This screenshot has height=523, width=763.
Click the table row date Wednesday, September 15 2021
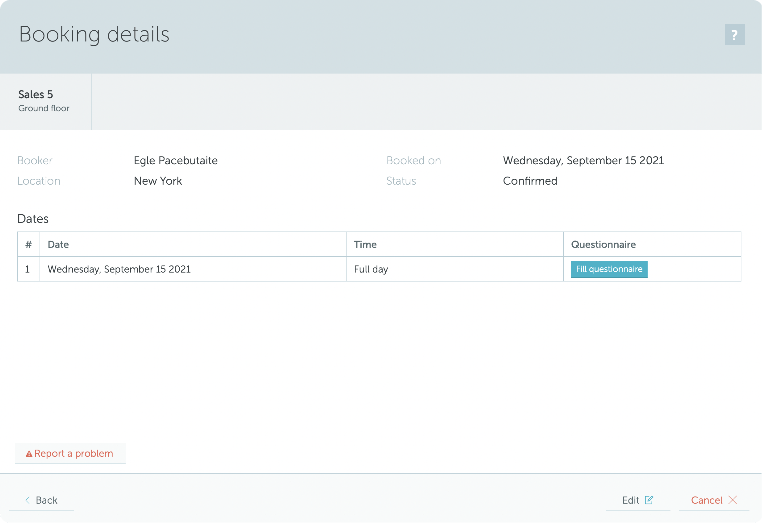[x=119, y=269]
